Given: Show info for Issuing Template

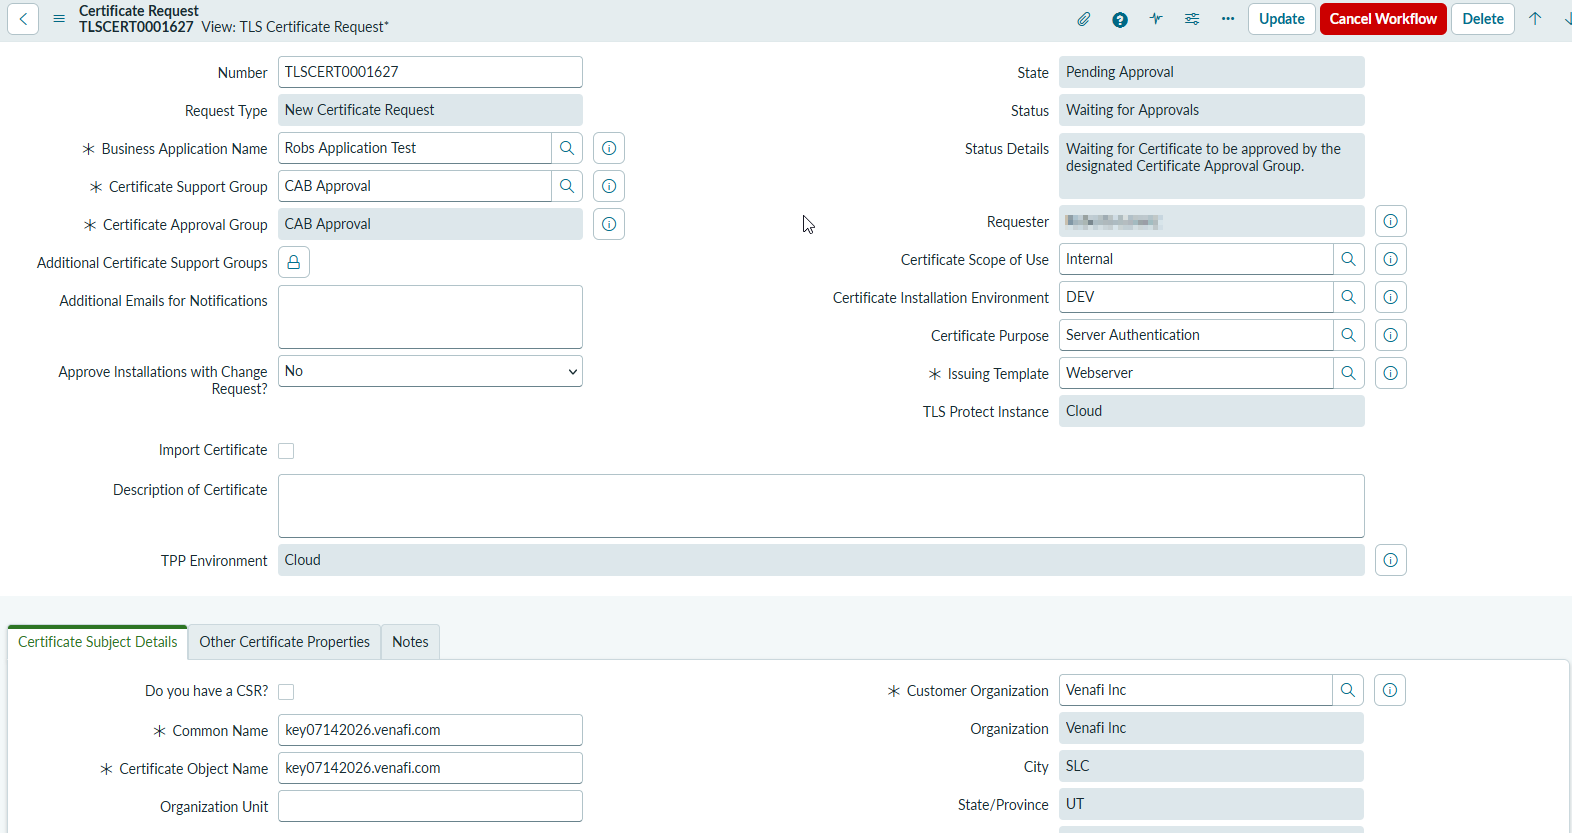Looking at the screenshot, I should click(1391, 373).
